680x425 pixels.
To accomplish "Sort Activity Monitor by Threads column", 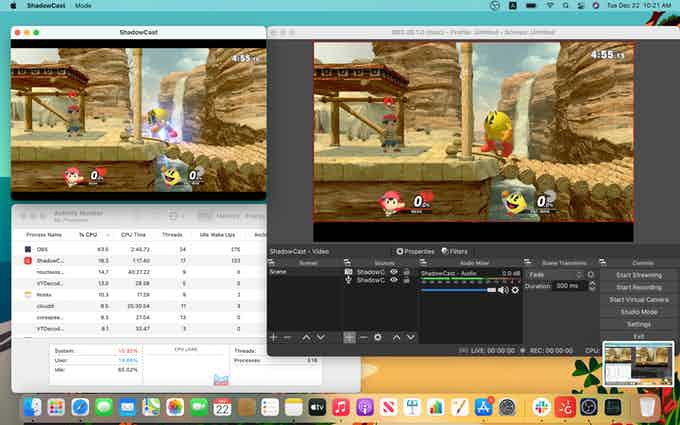I will click(x=172, y=235).
